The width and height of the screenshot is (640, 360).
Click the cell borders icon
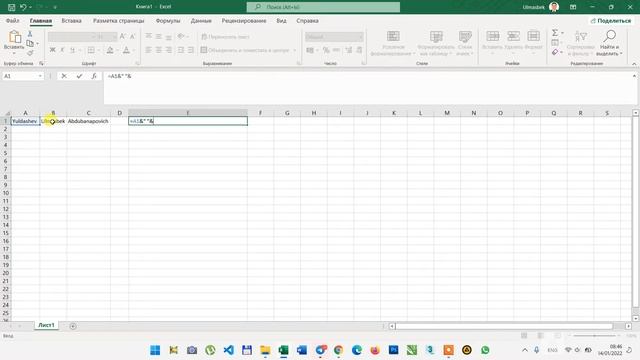tap(91, 50)
